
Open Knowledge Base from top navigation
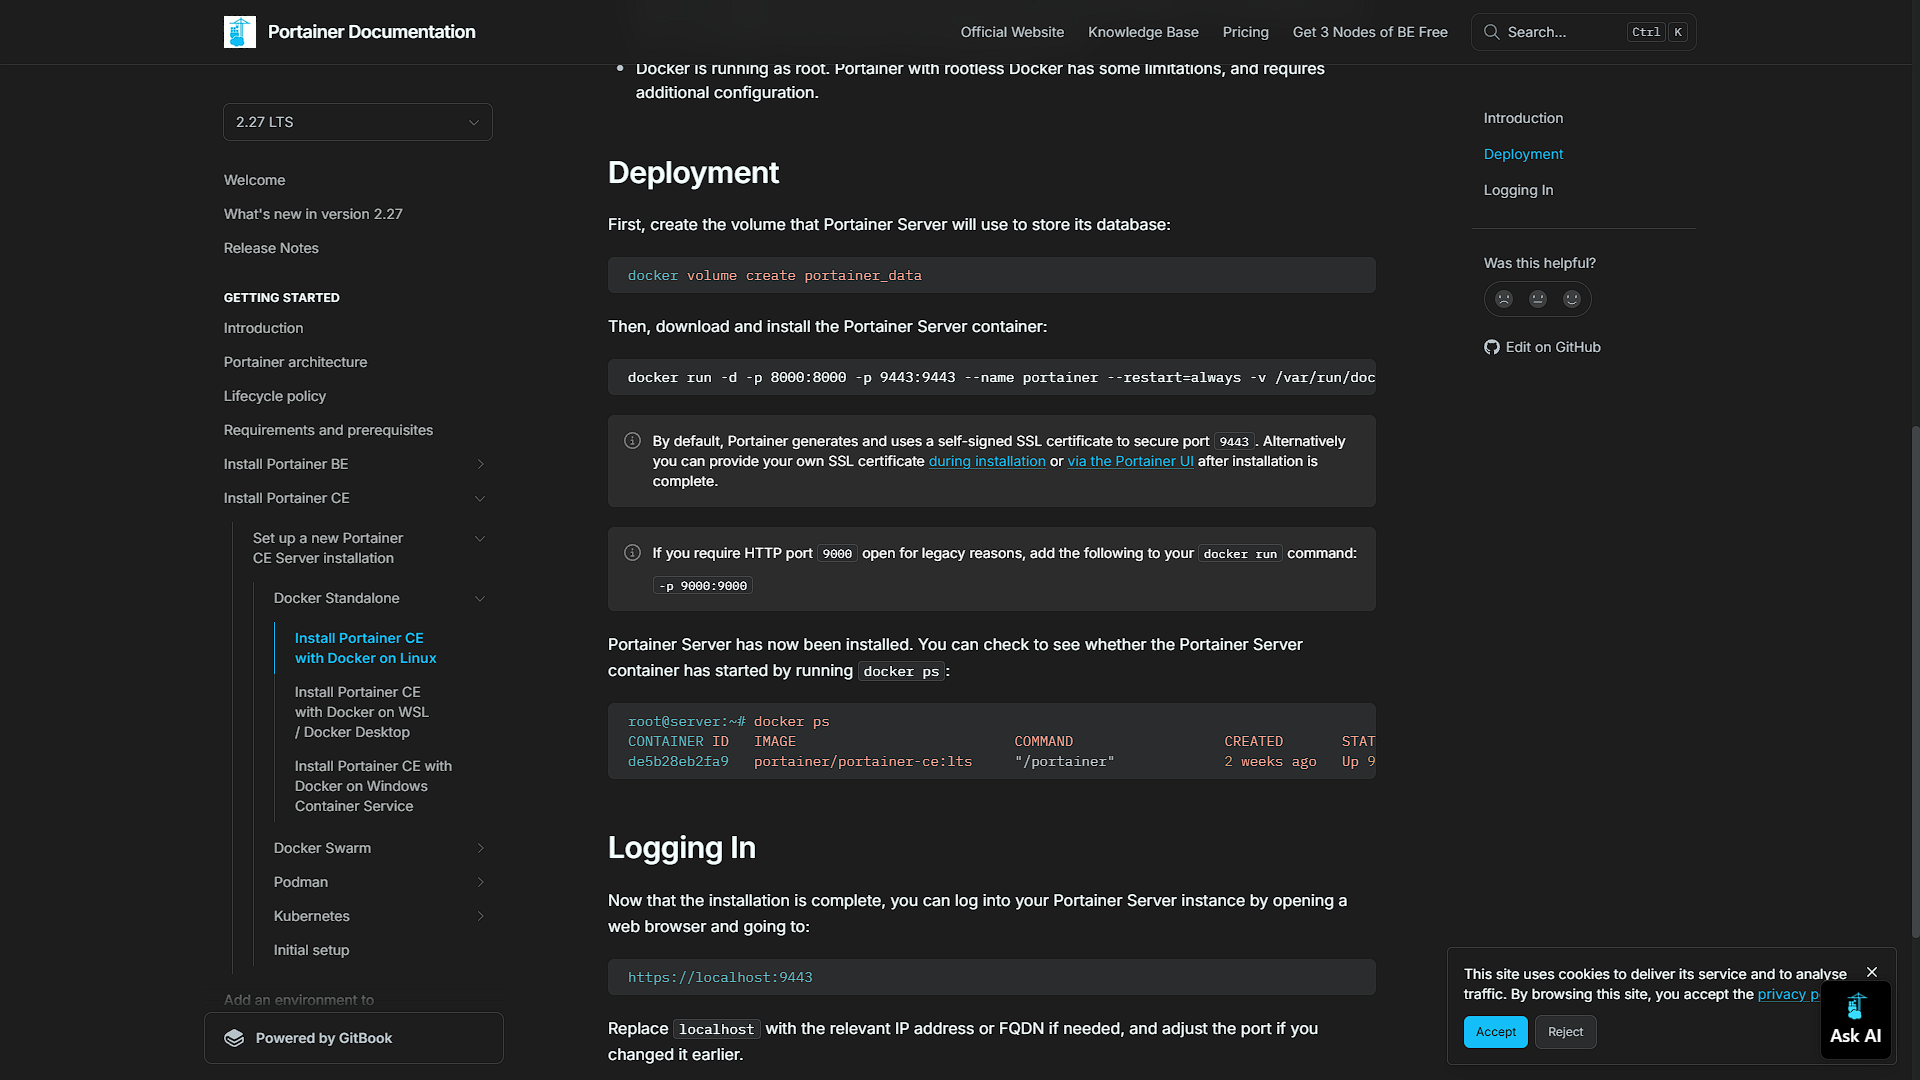pyautogui.click(x=1143, y=32)
